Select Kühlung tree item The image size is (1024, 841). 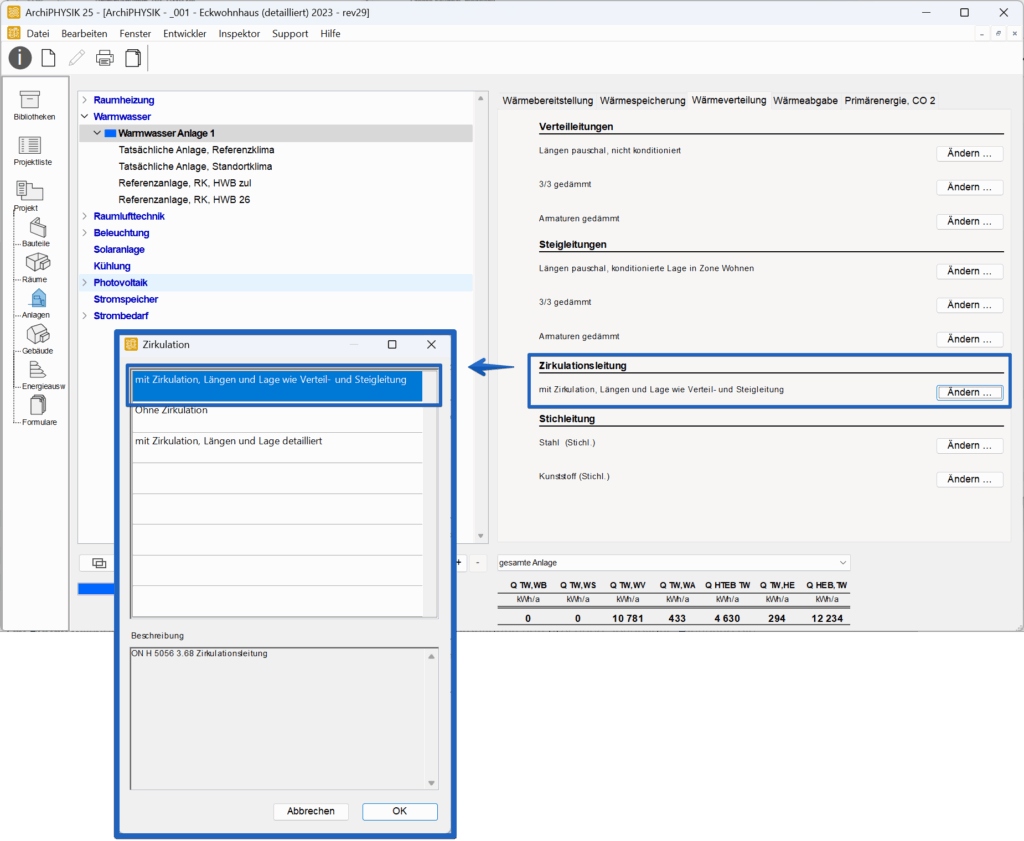tap(112, 266)
